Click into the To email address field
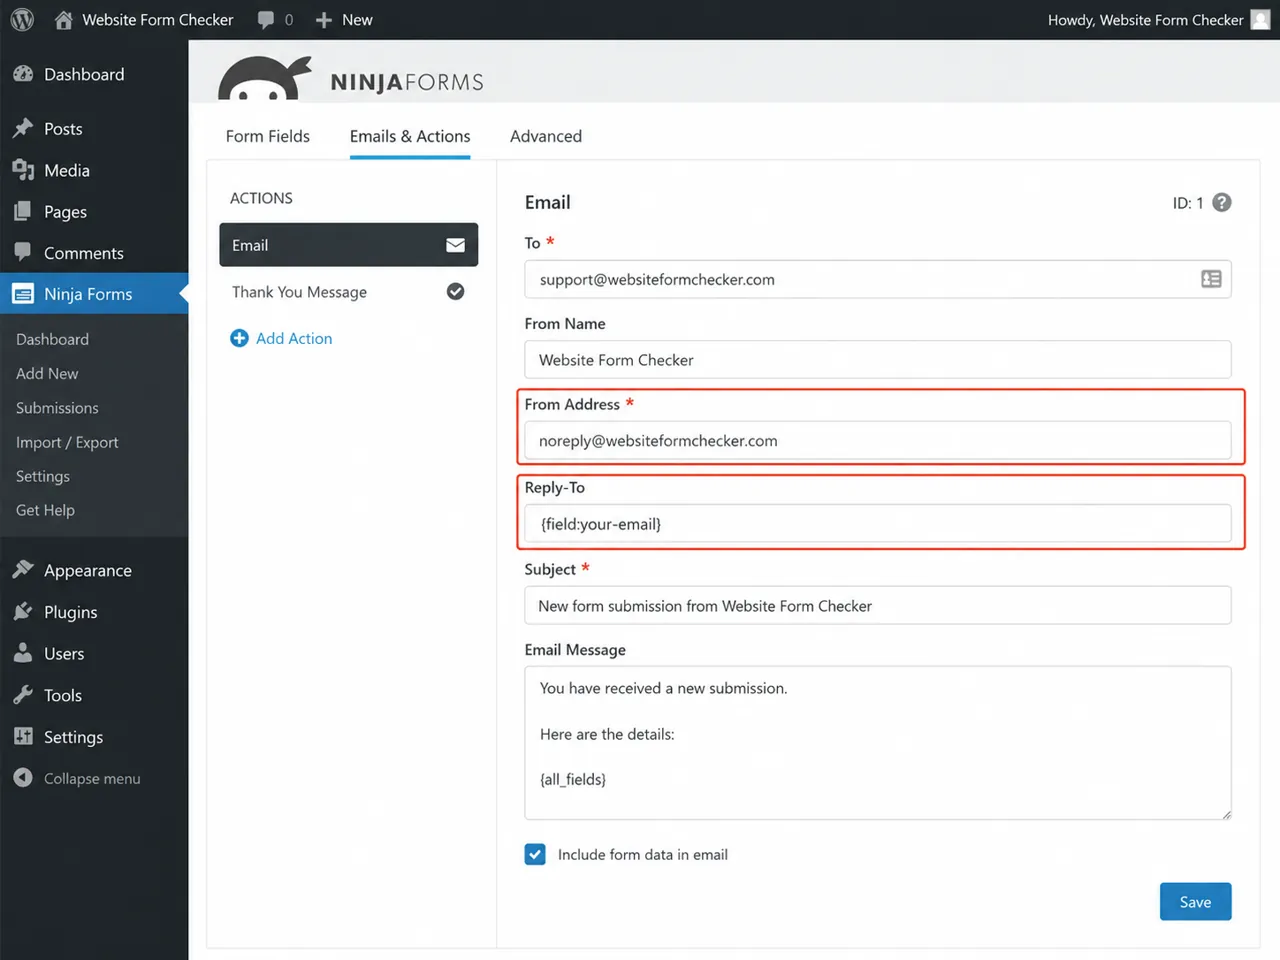This screenshot has width=1280, height=960. (x=878, y=279)
